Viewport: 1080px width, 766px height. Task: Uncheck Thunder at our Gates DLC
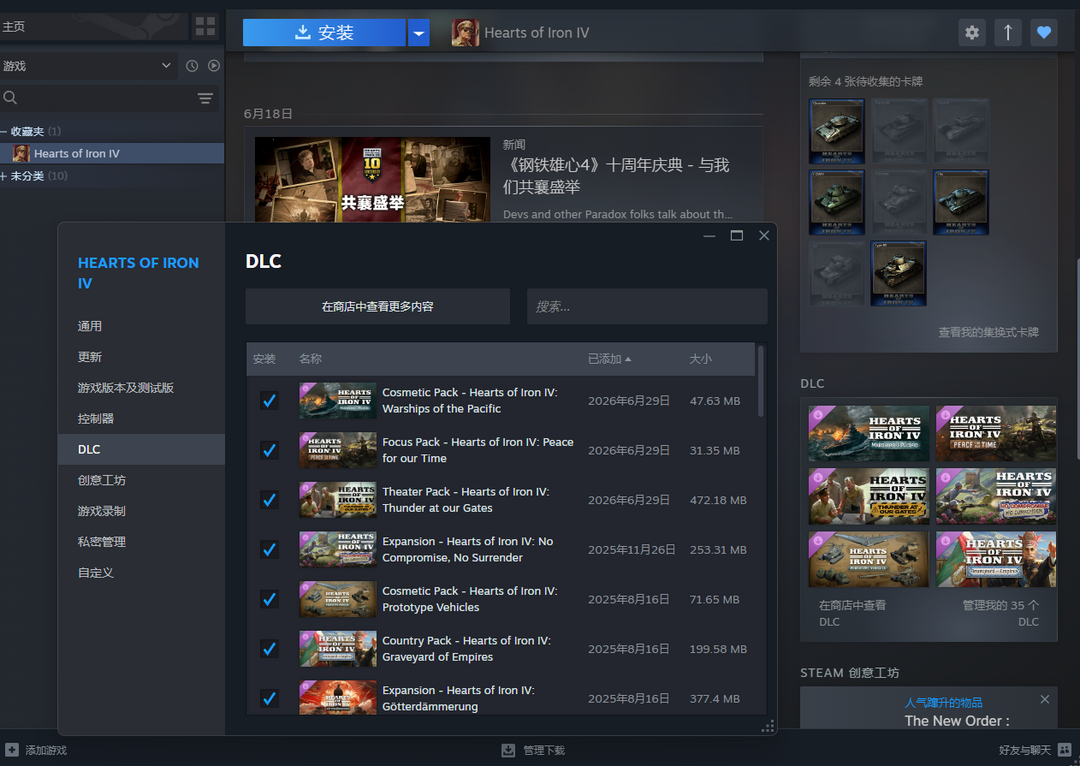click(269, 499)
